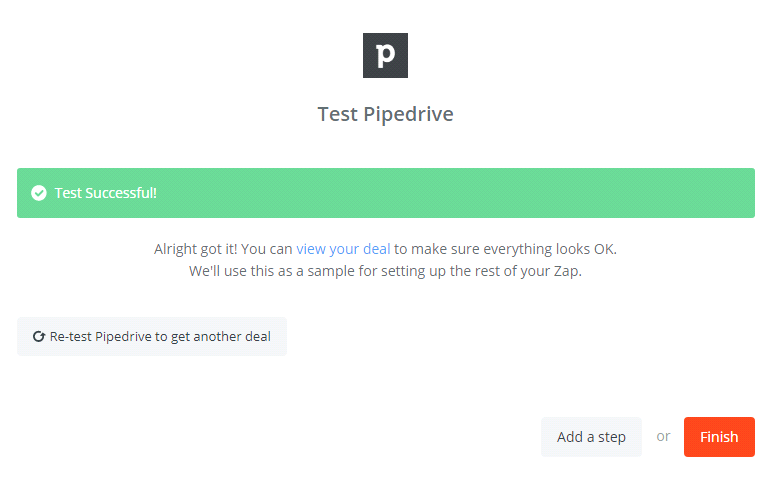Click the 'Test Successful!' message text
The image size is (775, 486).
105,193
